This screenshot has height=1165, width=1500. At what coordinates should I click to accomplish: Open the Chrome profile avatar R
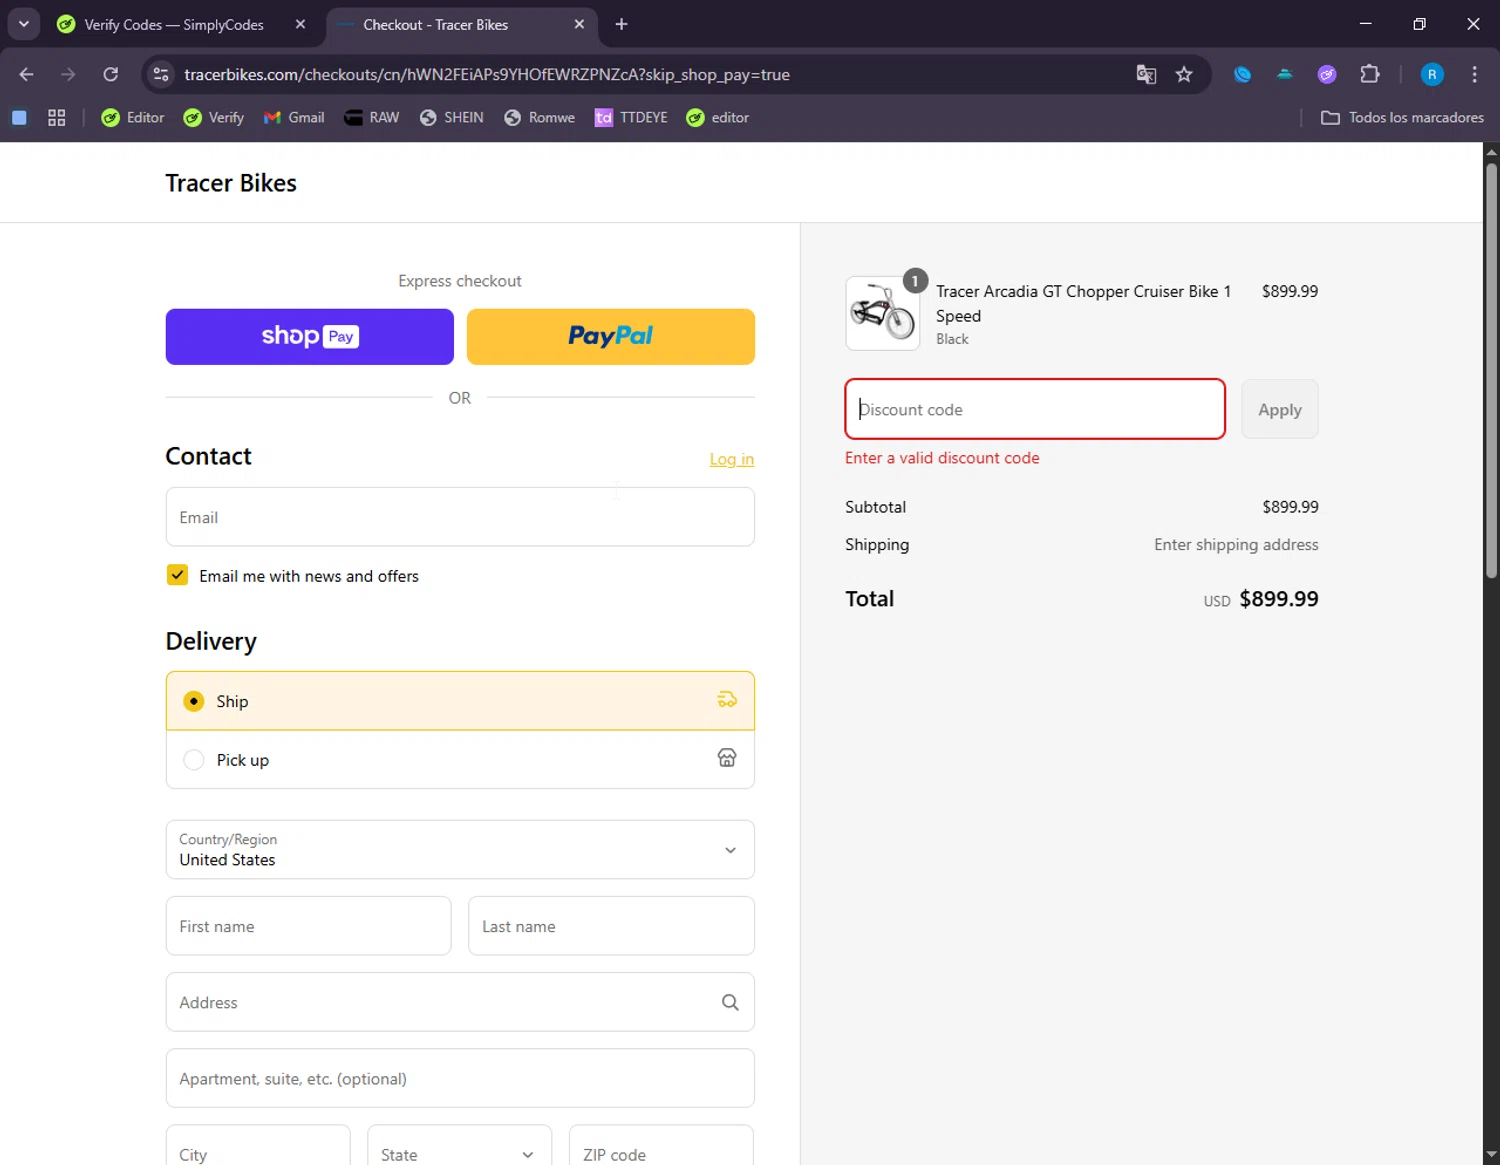[1432, 74]
